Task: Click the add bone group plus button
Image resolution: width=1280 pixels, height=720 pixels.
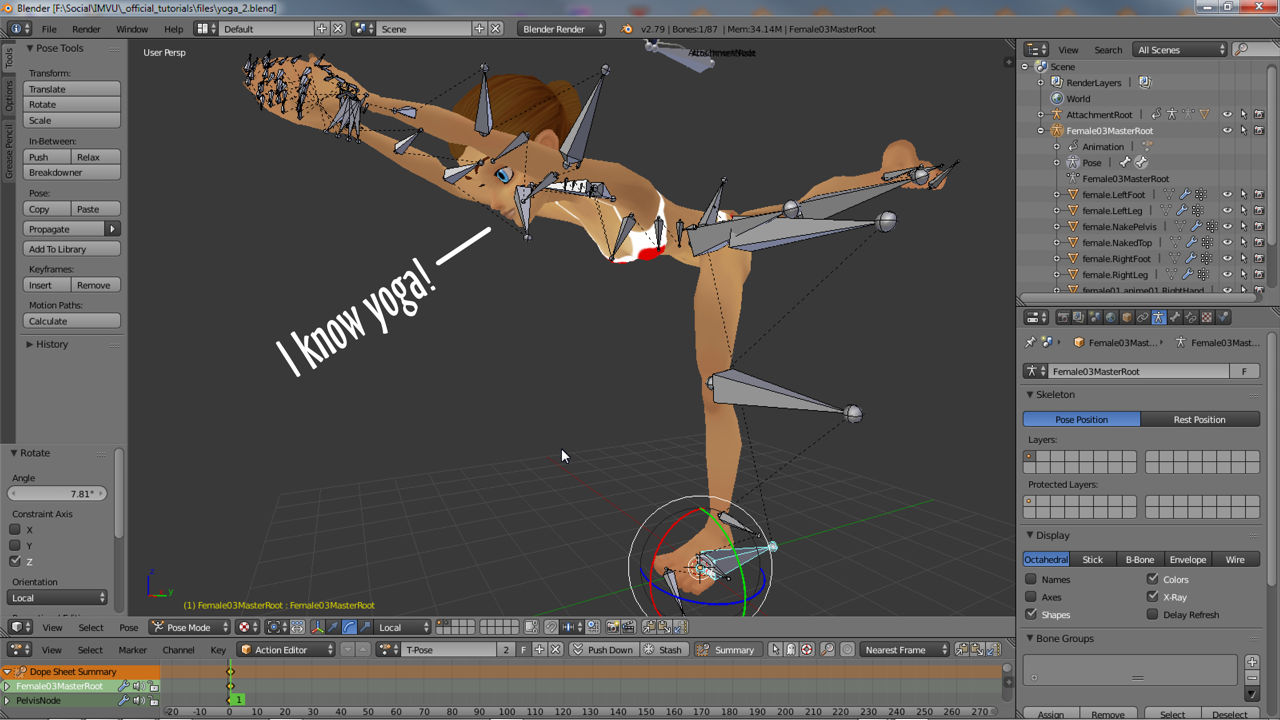Action: tap(1251, 662)
